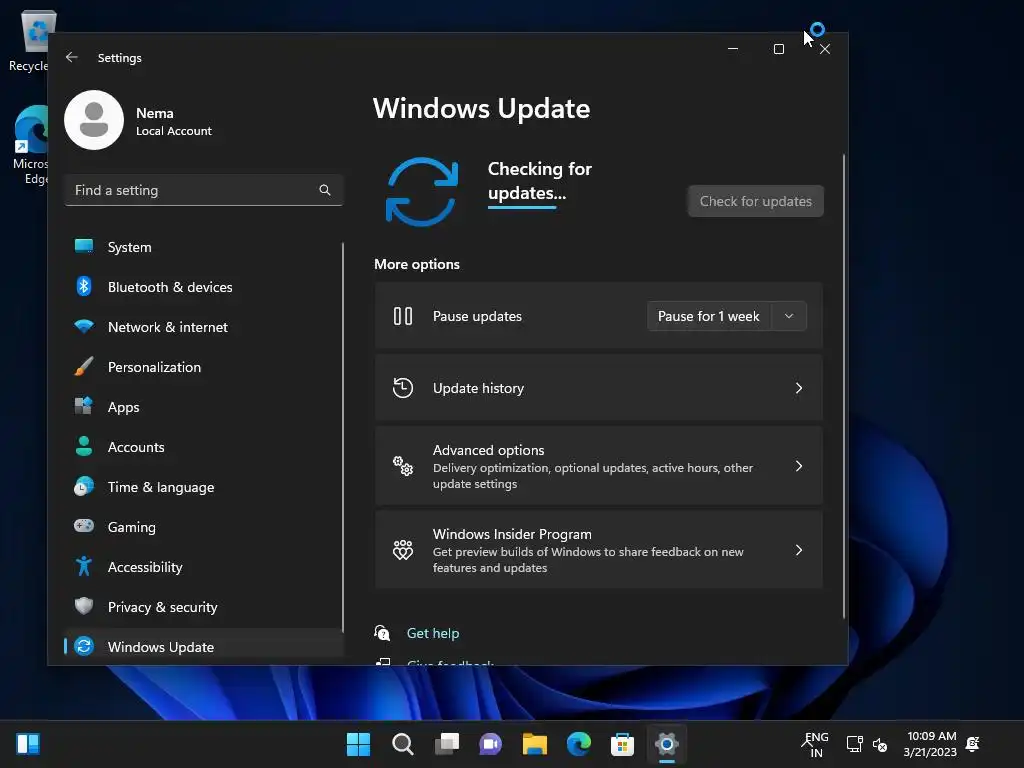Viewport: 1024px width, 768px height.
Task: Open File Explorer from taskbar
Action: coord(534,744)
